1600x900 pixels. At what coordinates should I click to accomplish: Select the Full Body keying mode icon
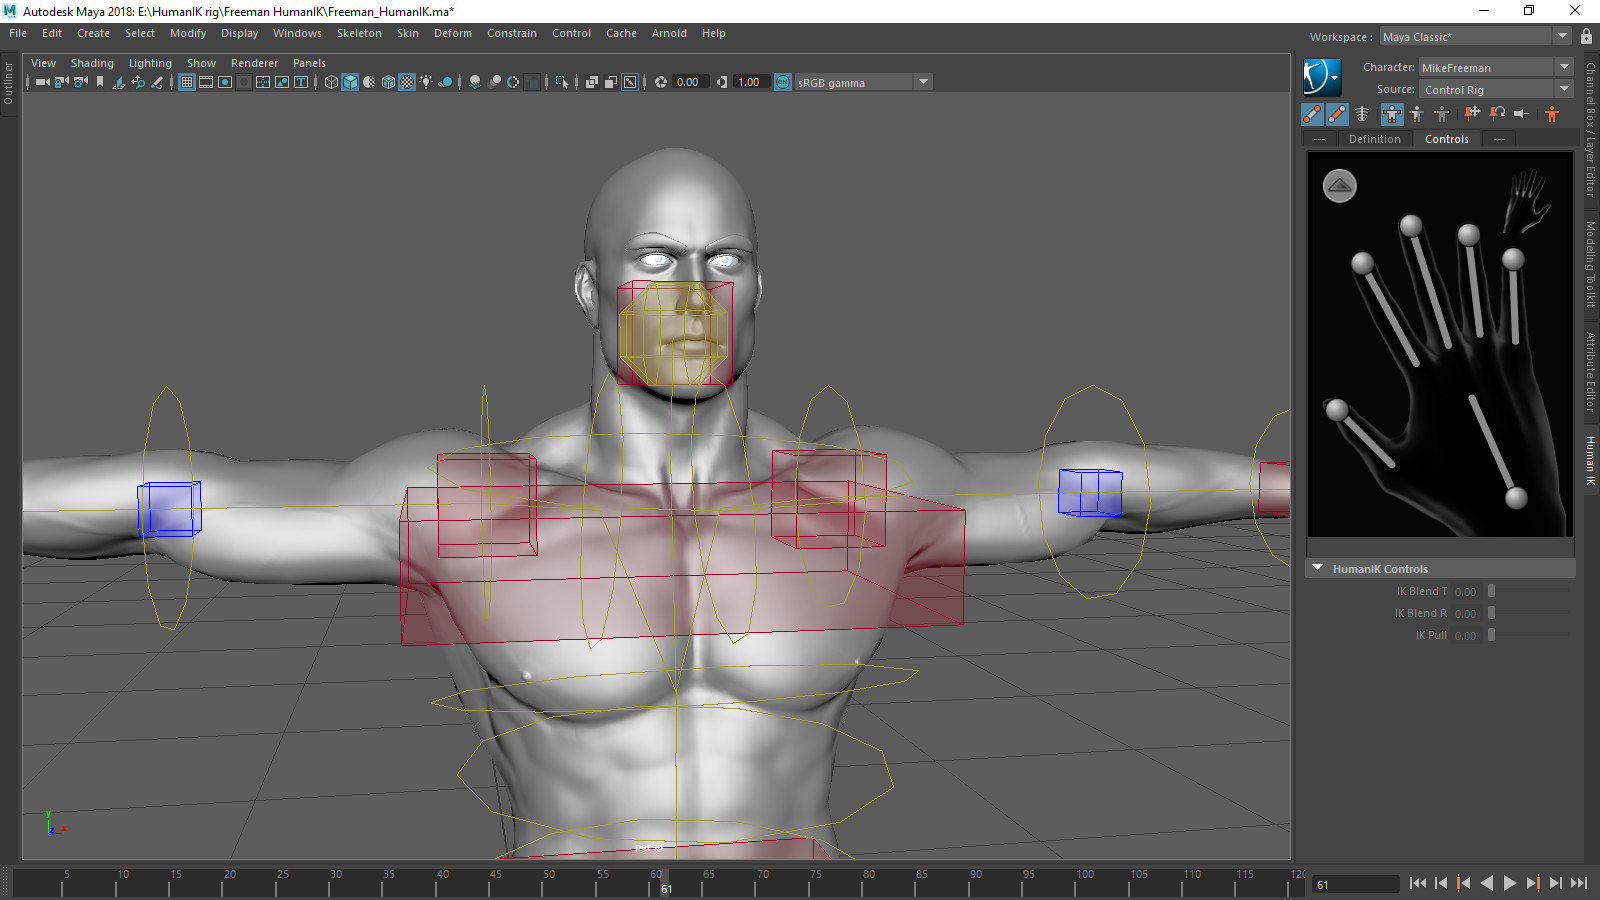coord(1392,114)
